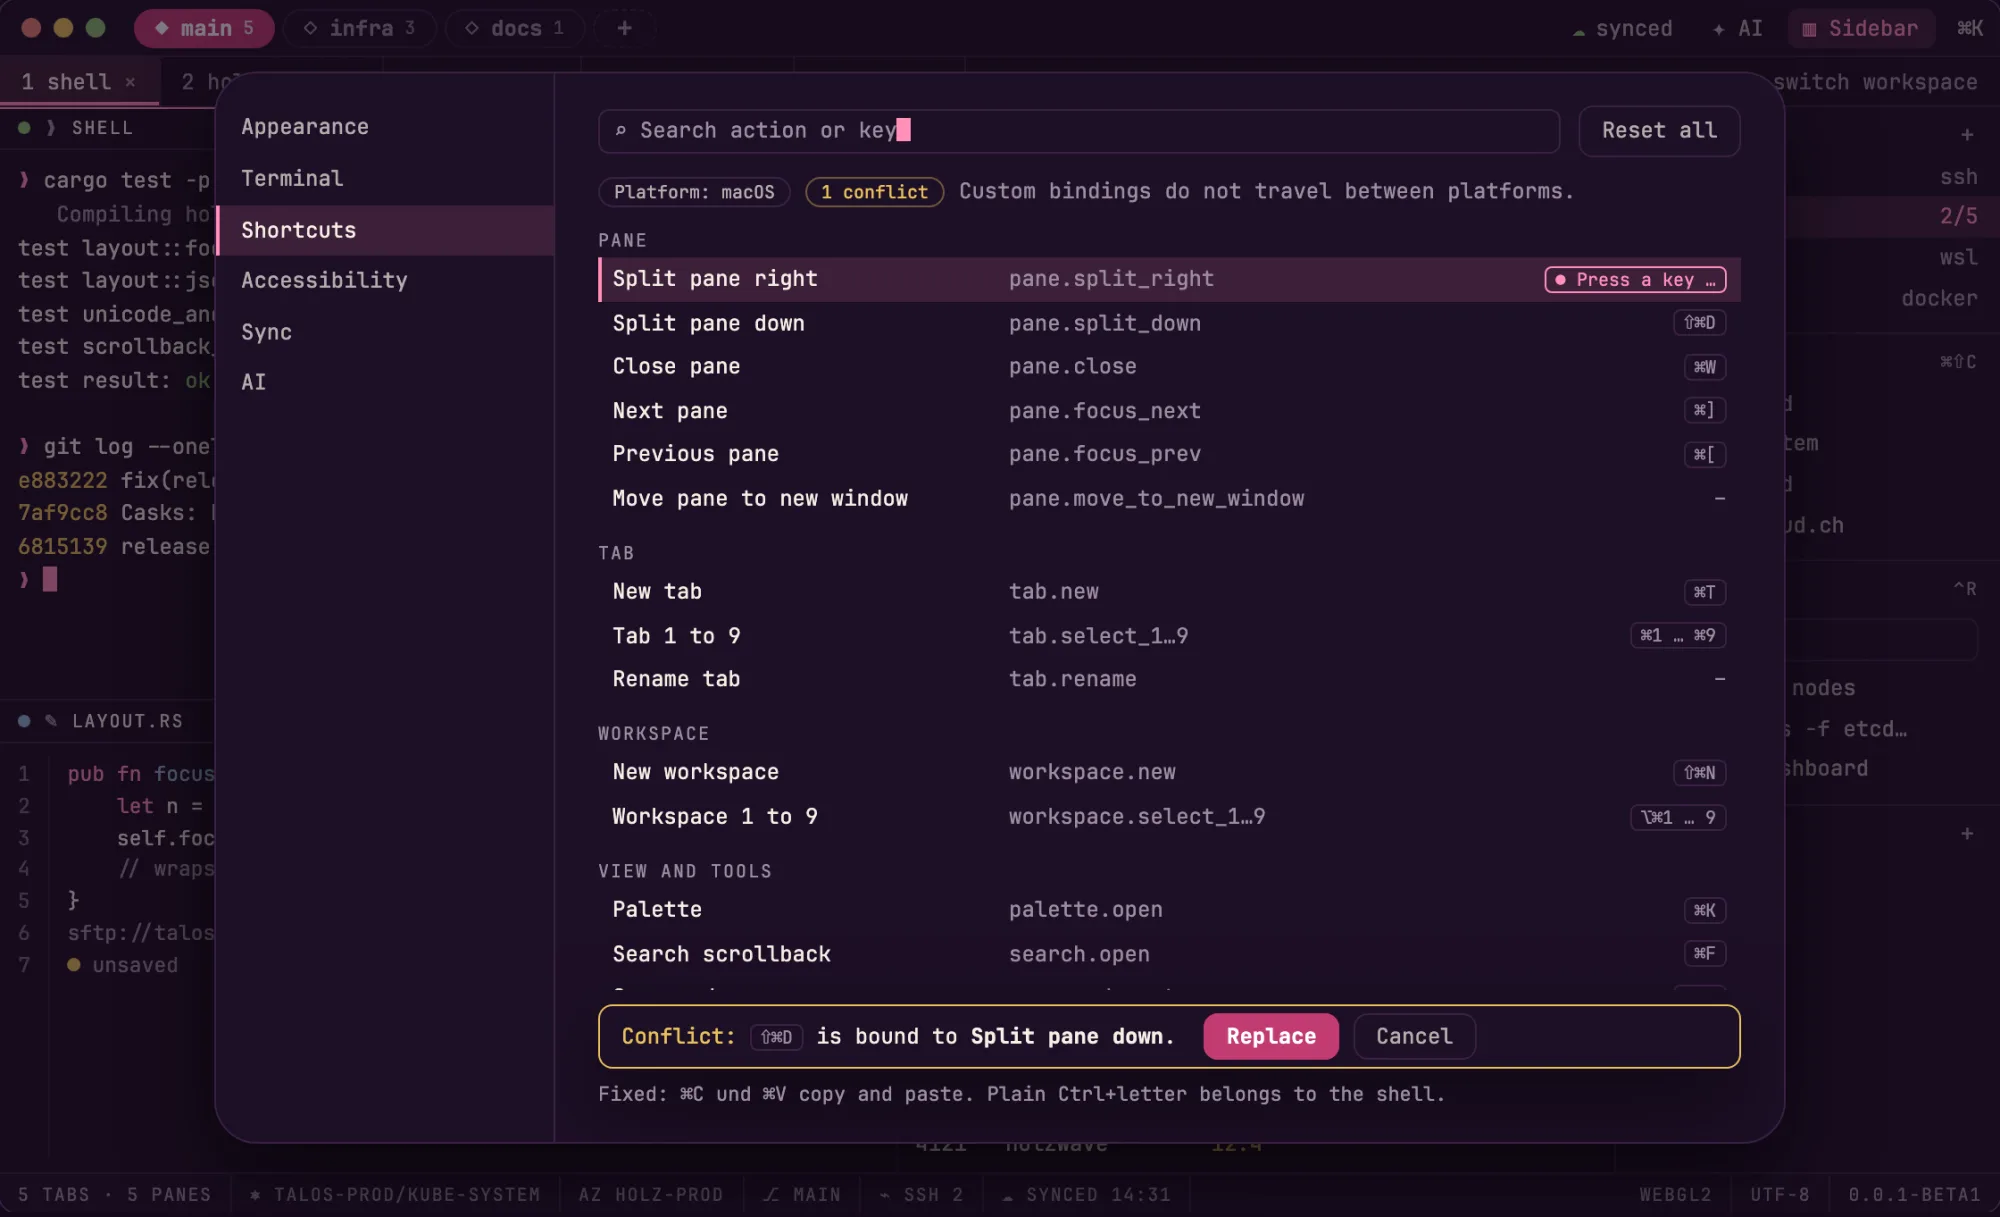
Task: Add a new workspace with plus icon
Action: point(624,28)
